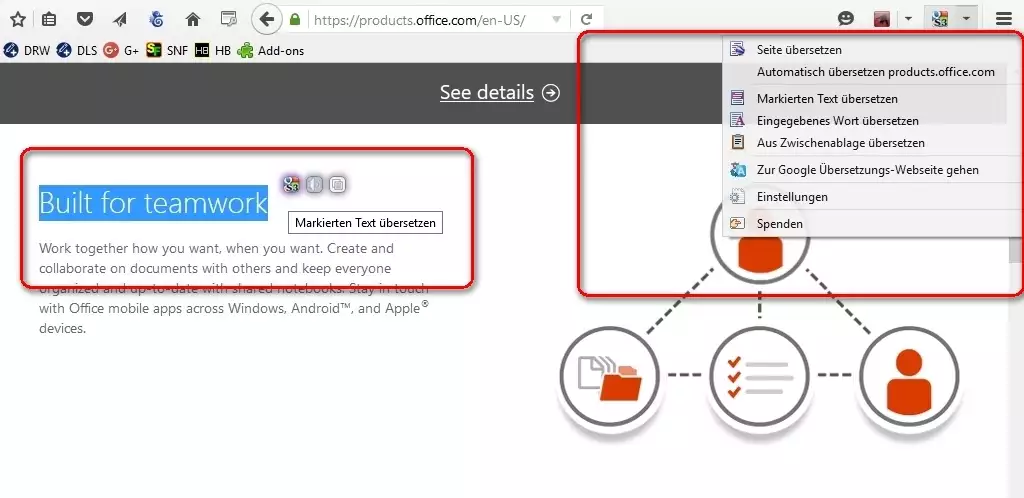Click the address bar URL field

click(430, 19)
